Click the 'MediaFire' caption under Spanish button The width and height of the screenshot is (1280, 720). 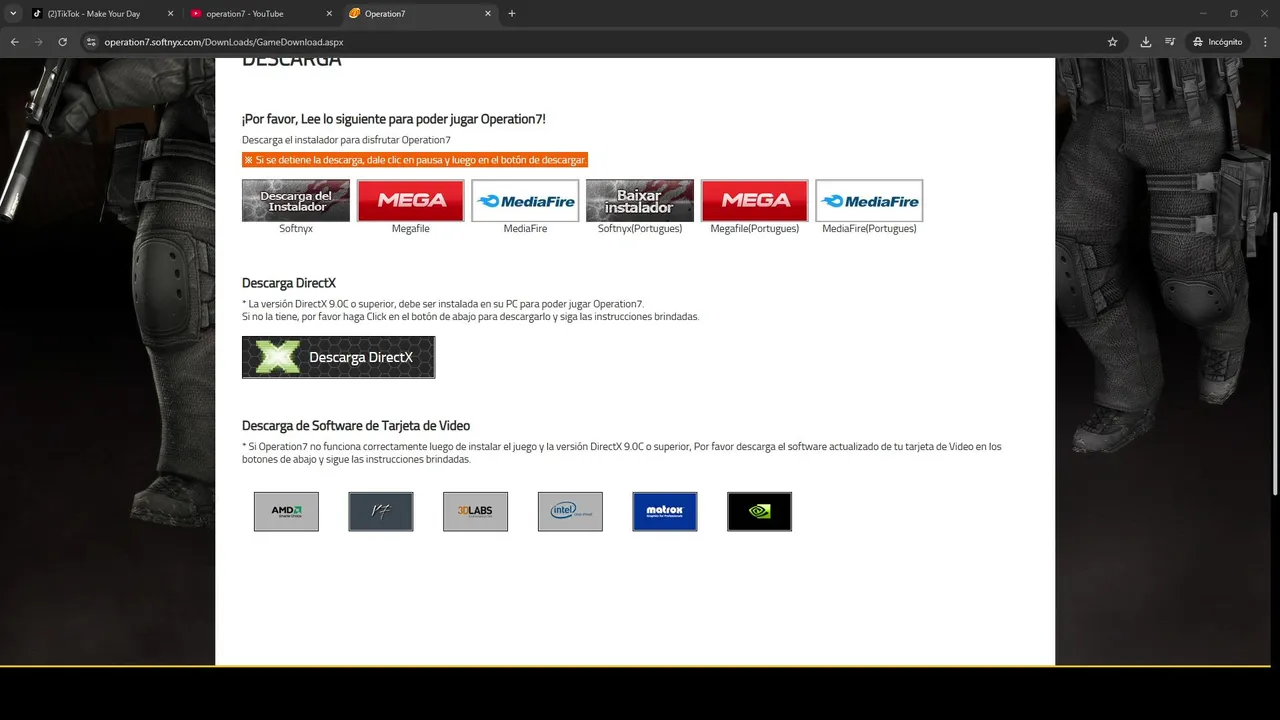525,229
